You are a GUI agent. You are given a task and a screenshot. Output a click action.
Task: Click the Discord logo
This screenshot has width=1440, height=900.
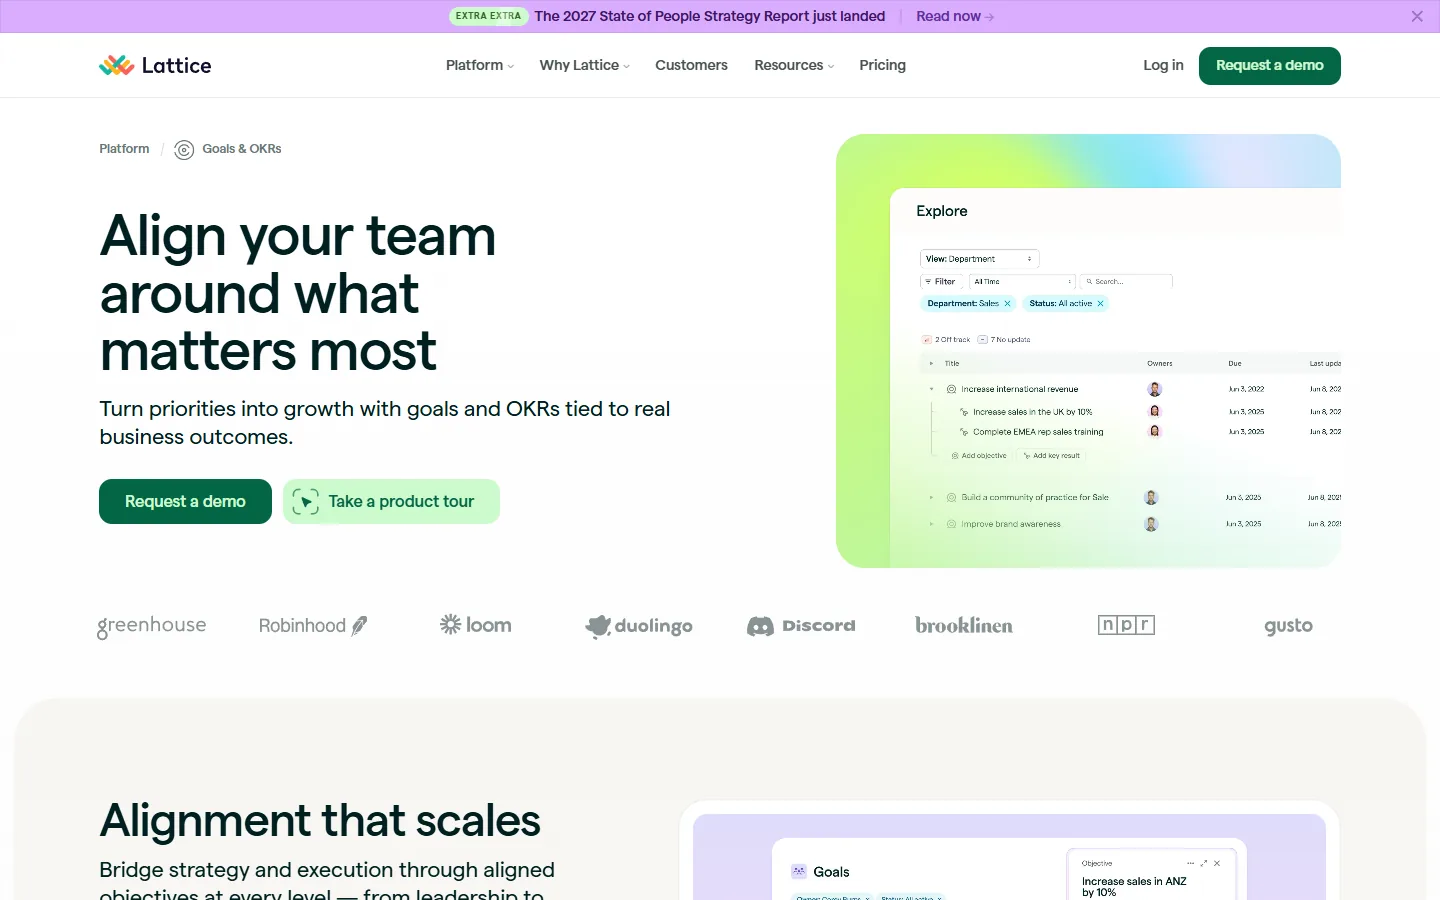click(x=801, y=626)
